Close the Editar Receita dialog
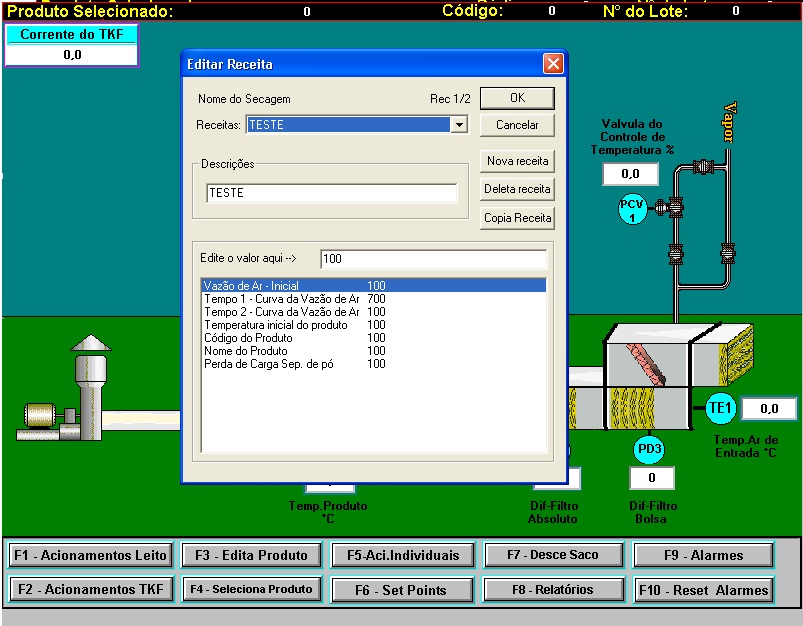Screen dimensions: 803x626 (553, 65)
